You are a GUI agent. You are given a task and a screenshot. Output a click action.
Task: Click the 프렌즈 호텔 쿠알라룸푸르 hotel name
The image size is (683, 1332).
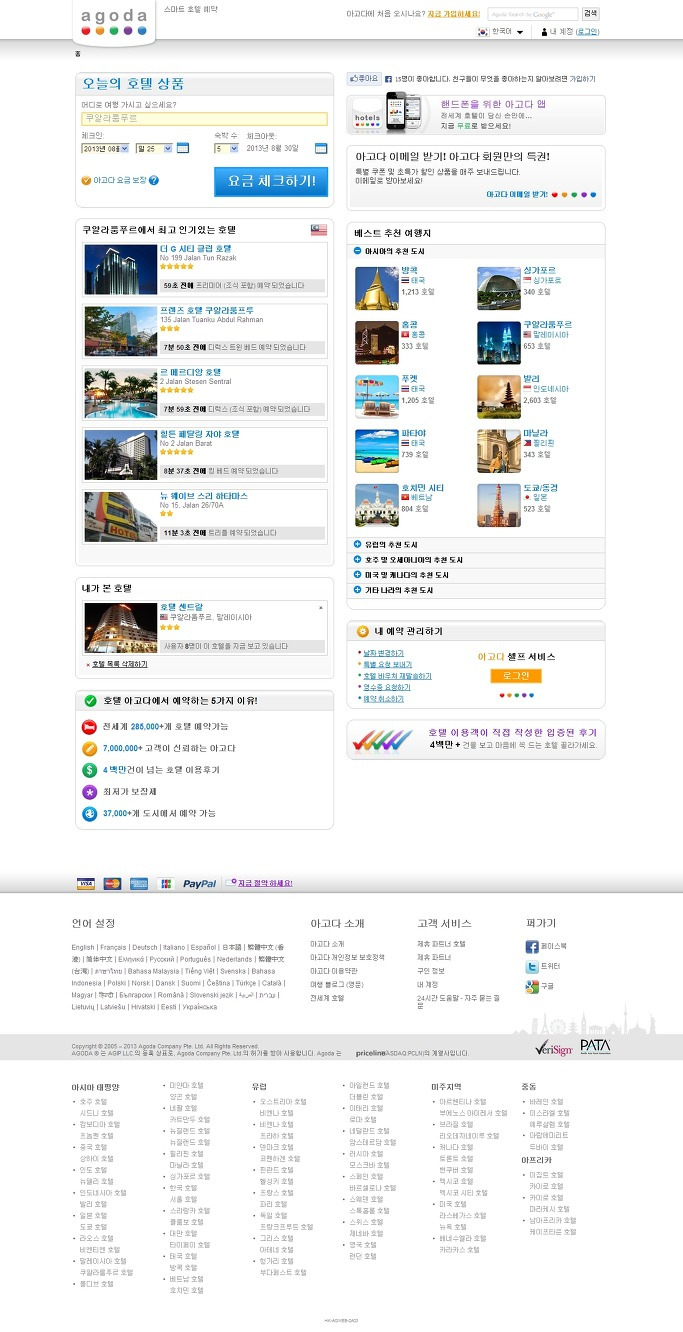(x=207, y=310)
